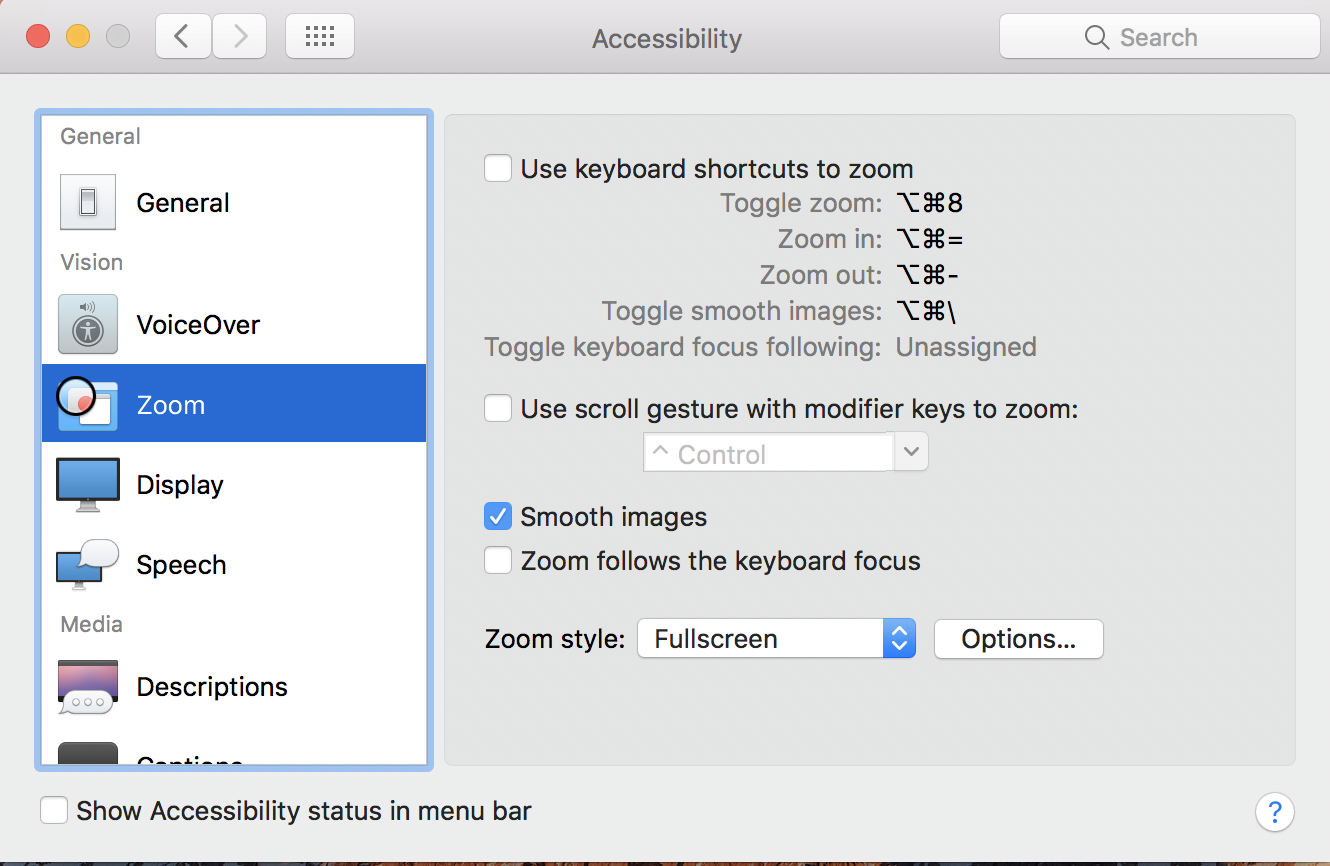
Task: Click the Search field in toolbar
Action: click(1160, 37)
